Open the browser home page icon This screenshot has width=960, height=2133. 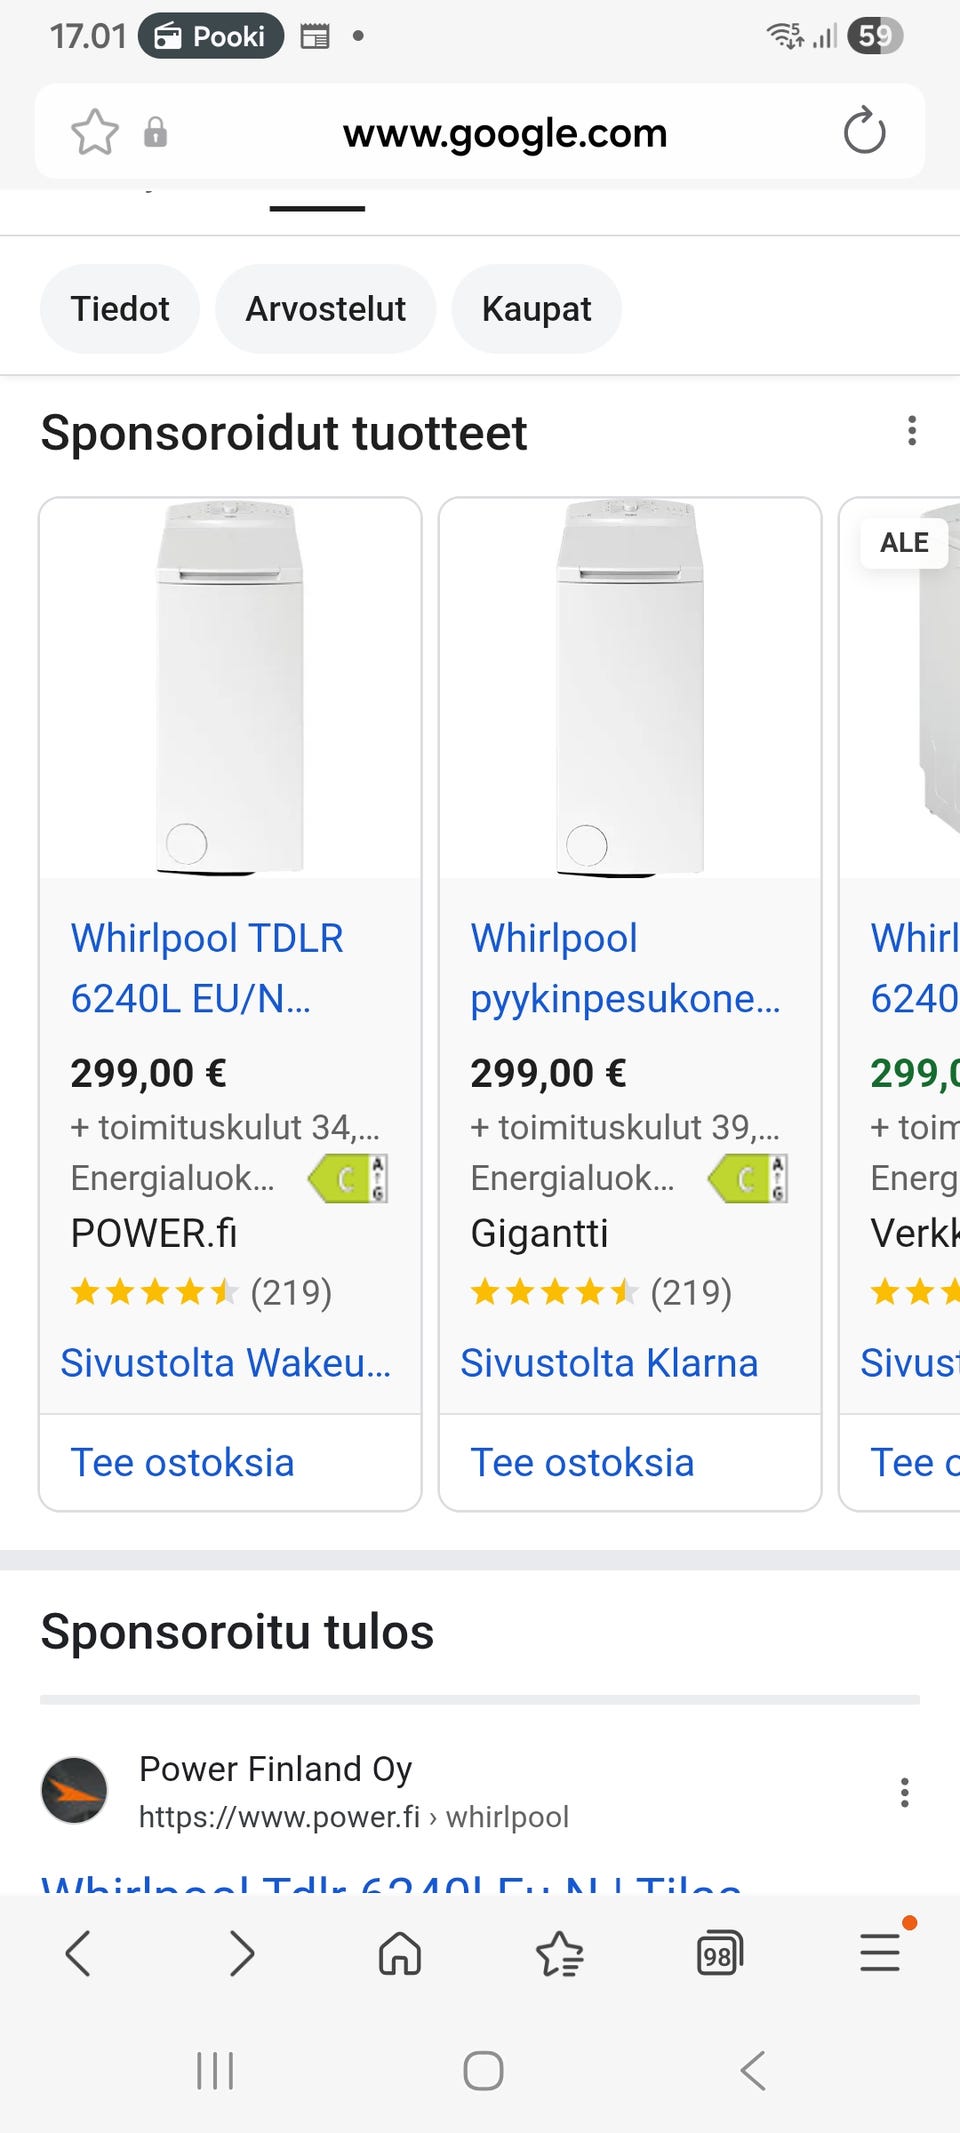[400, 1953]
